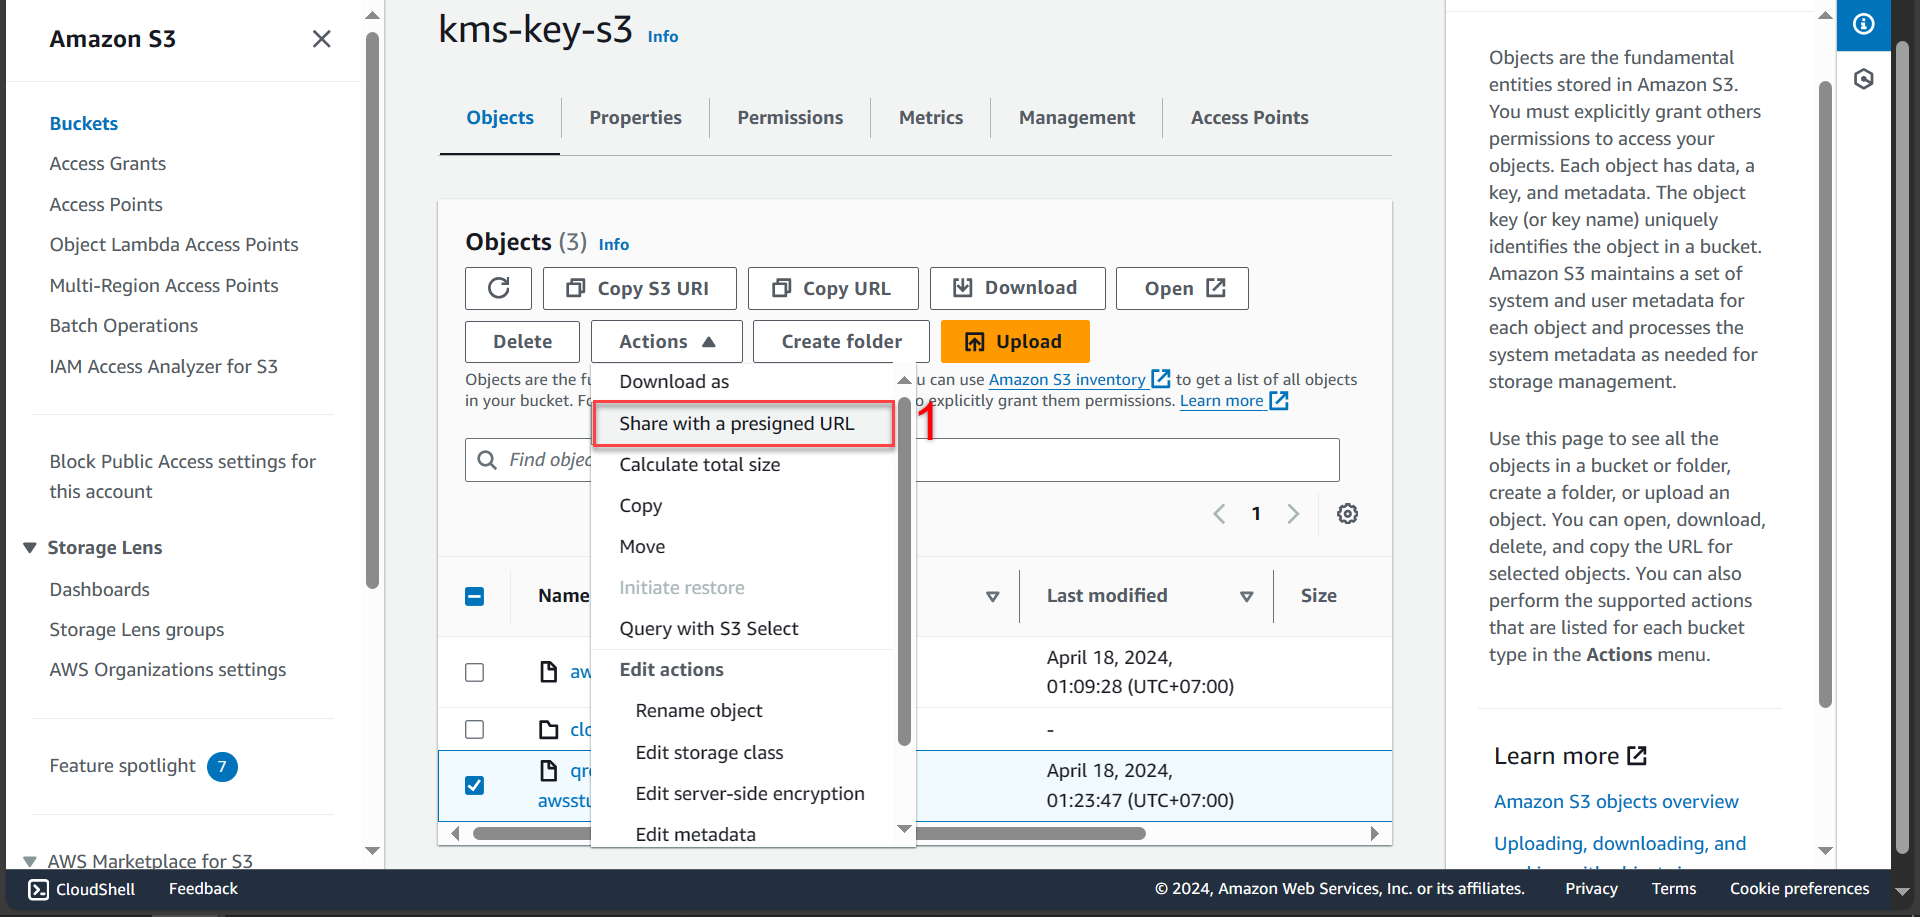The image size is (1920, 917).
Task: Select Calculate total size menu item
Action: click(700, 464)
